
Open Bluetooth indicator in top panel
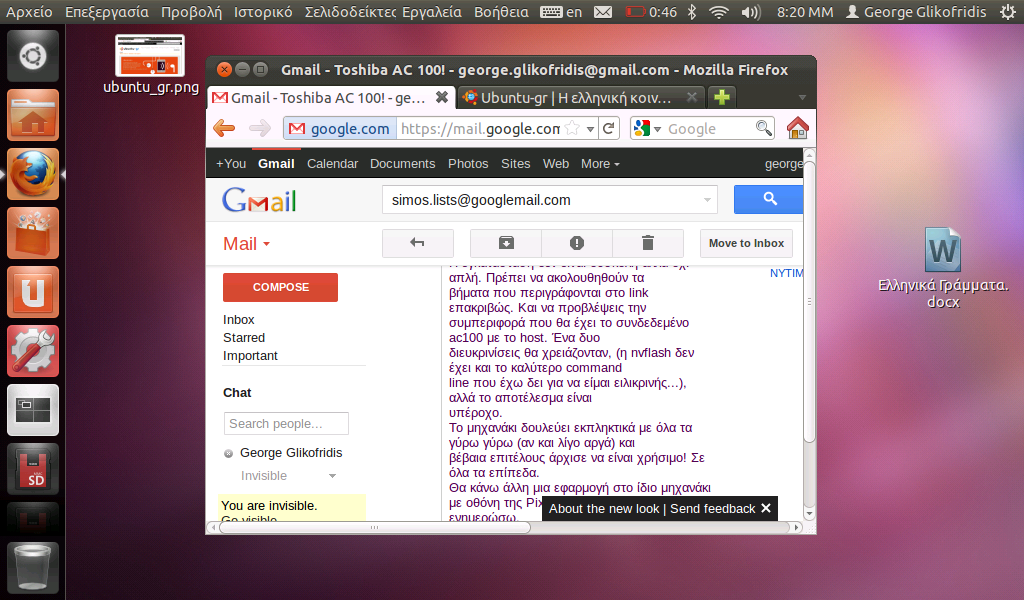tap(692, 12)
